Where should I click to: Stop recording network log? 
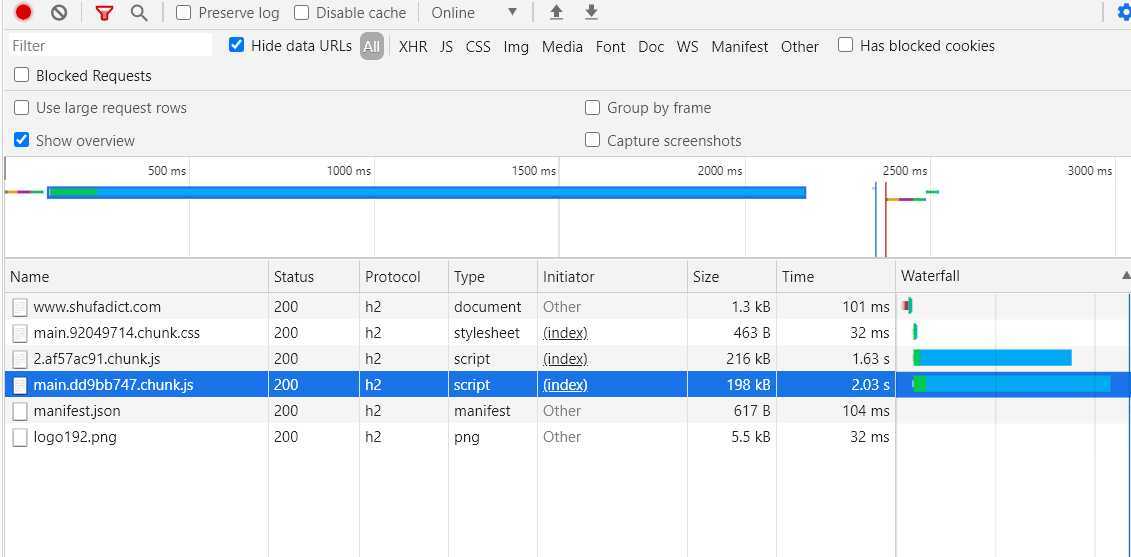pos(23,12)
